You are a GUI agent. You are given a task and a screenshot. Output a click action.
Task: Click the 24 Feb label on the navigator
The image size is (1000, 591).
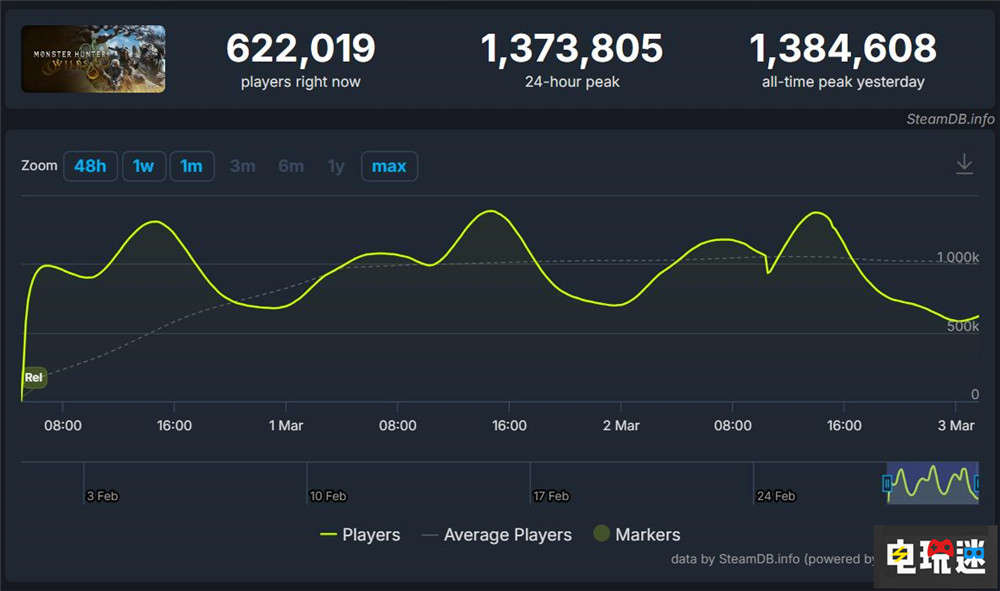click(775, 495)
